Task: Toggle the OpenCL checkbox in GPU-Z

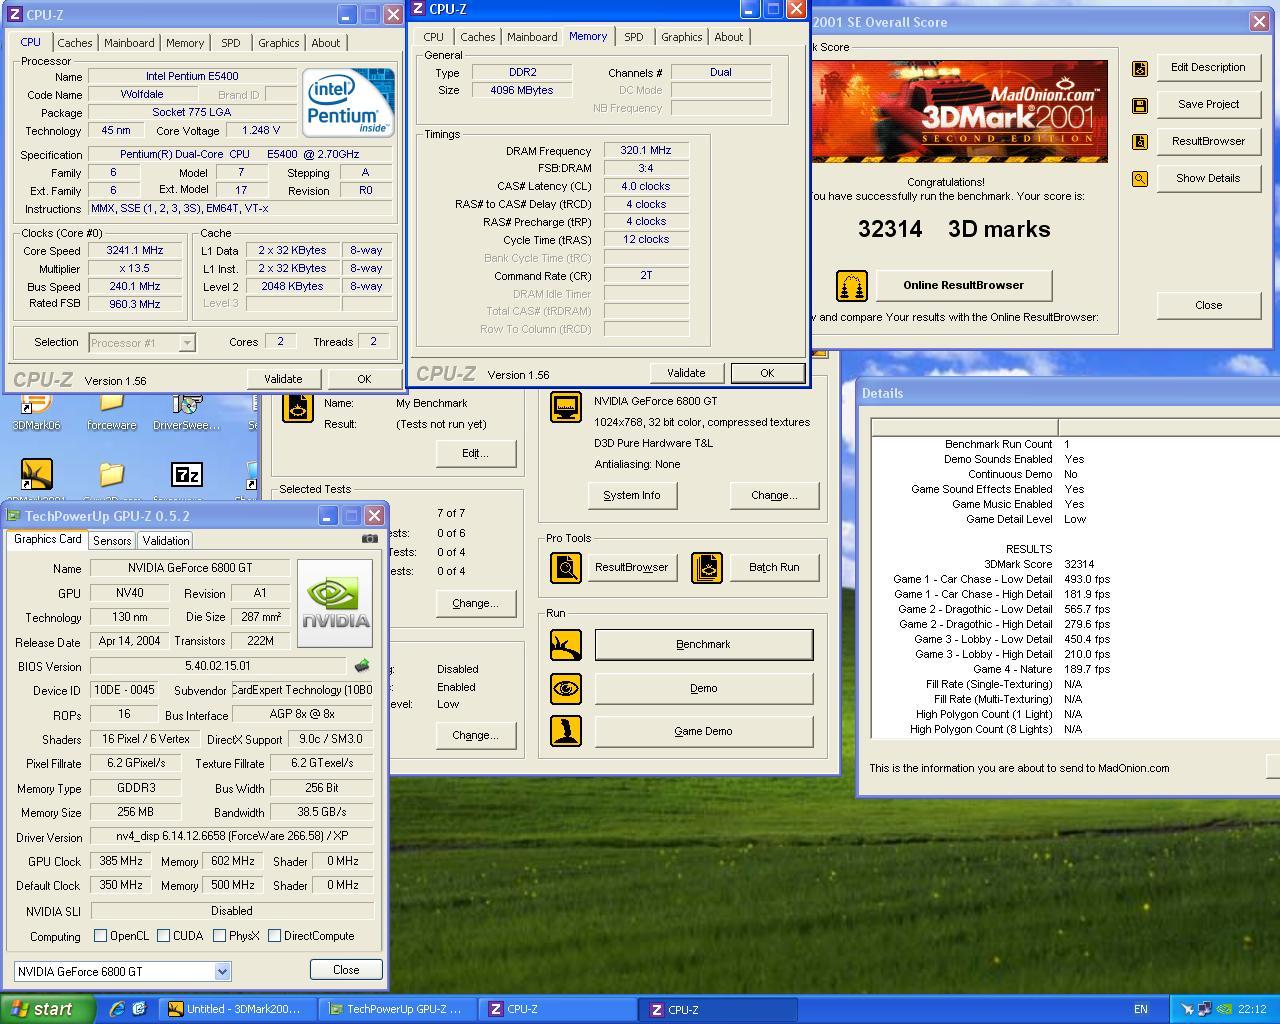Action: [100, 936]
